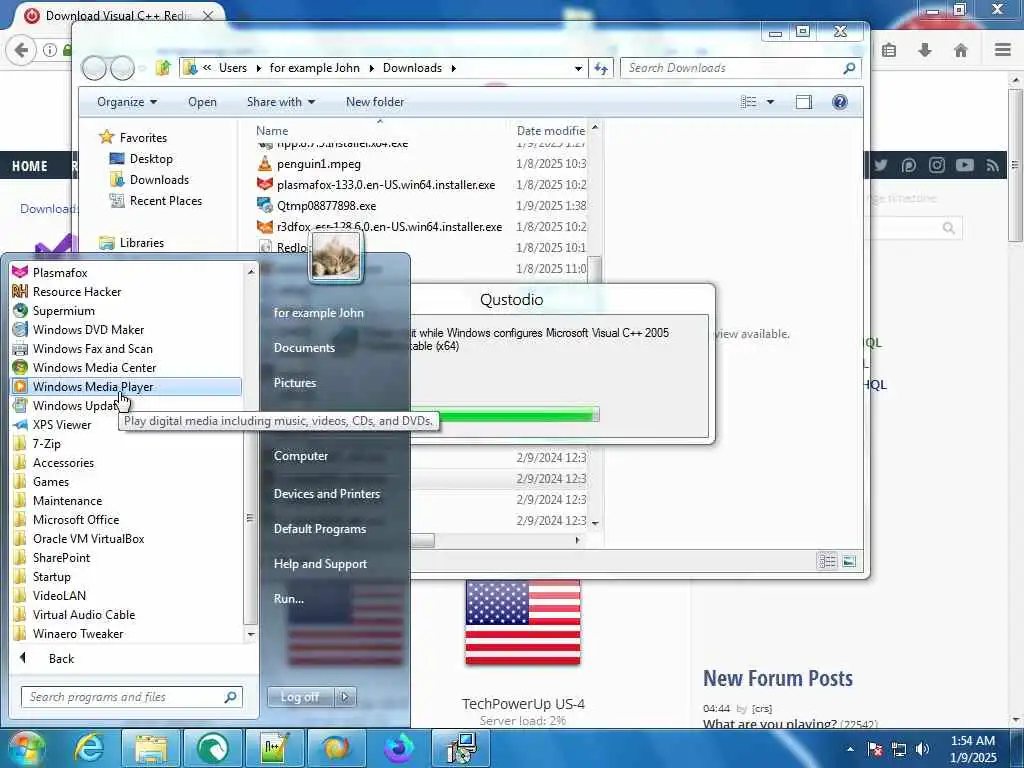Toggle the Explorer preview pane icon
The image size is (1024, 768).
click(x=804, y=102)
